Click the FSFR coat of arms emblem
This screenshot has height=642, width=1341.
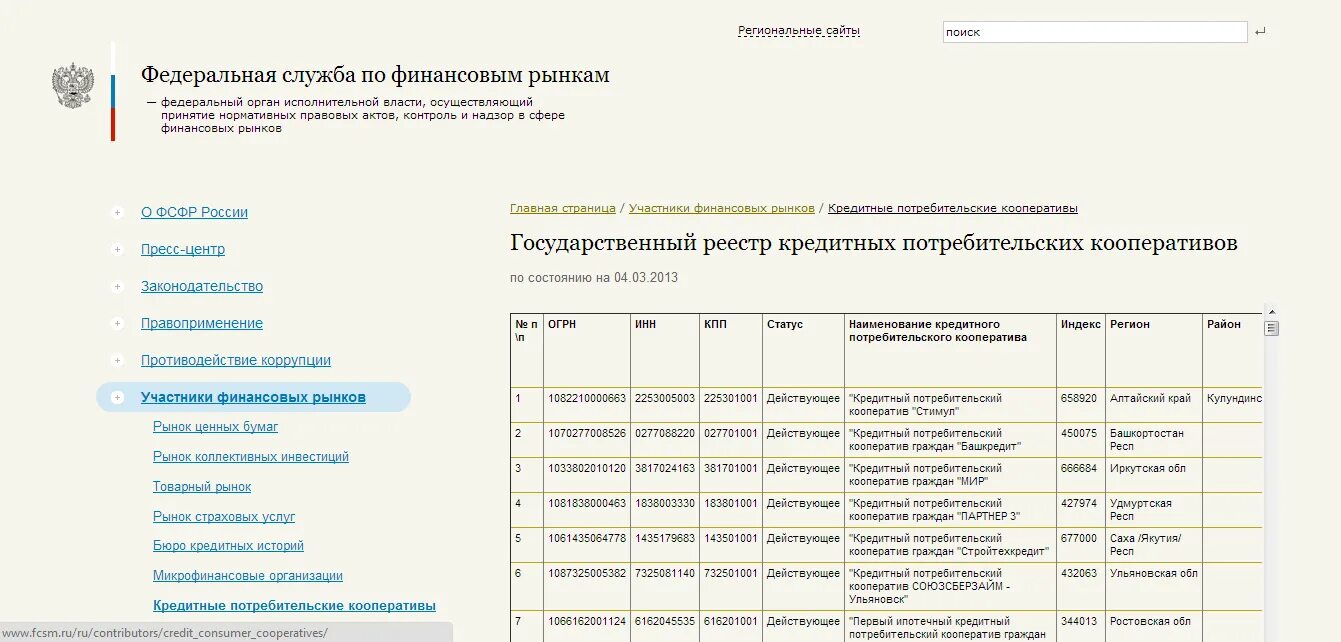[x=70, y=79]
